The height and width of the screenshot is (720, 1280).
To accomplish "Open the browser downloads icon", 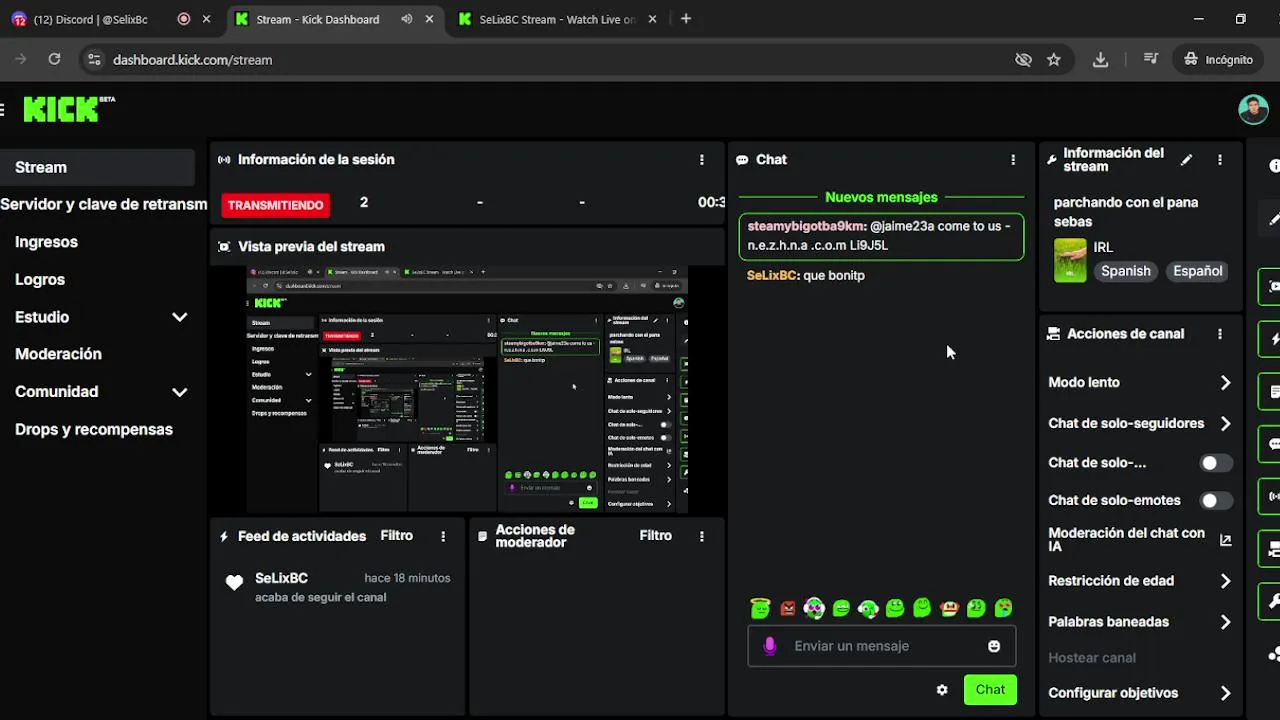I will [x=1100, y=60].
